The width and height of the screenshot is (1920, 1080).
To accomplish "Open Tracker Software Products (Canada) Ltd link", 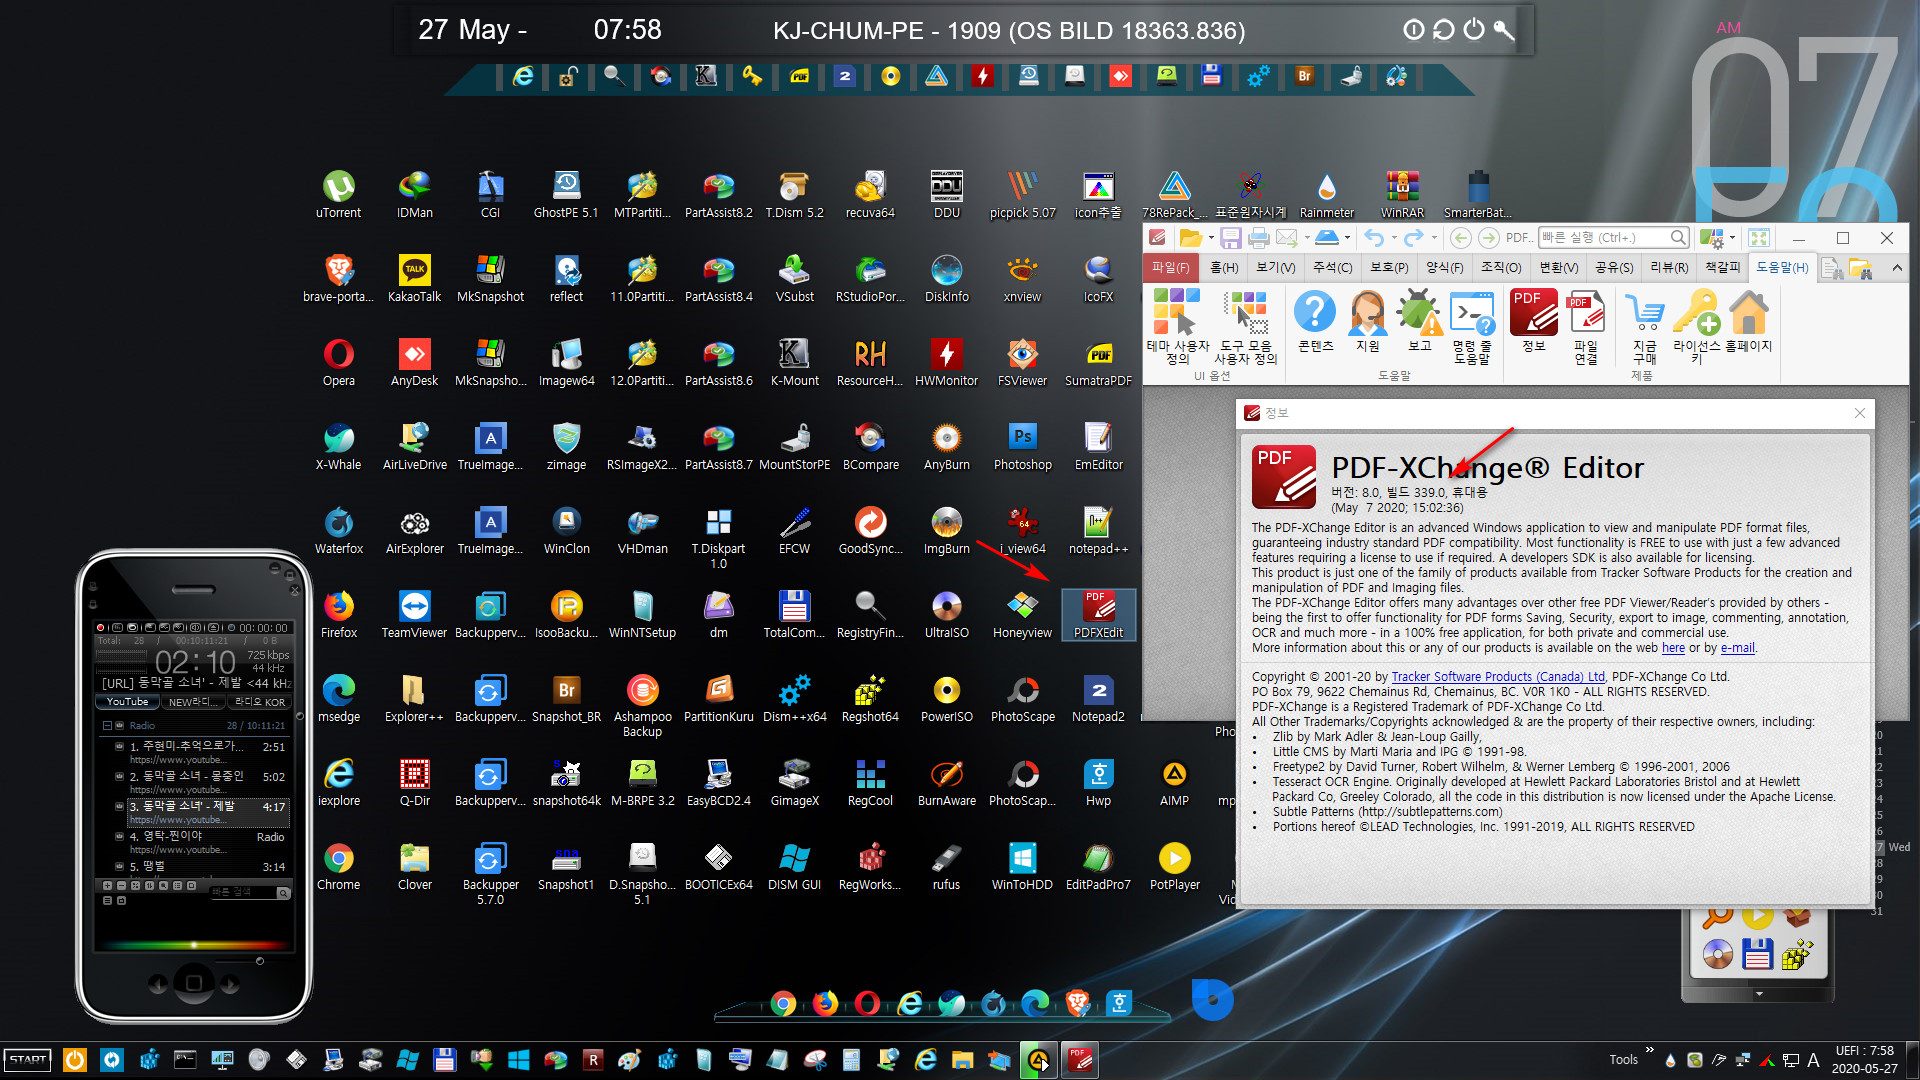I will click(1498, 677).
